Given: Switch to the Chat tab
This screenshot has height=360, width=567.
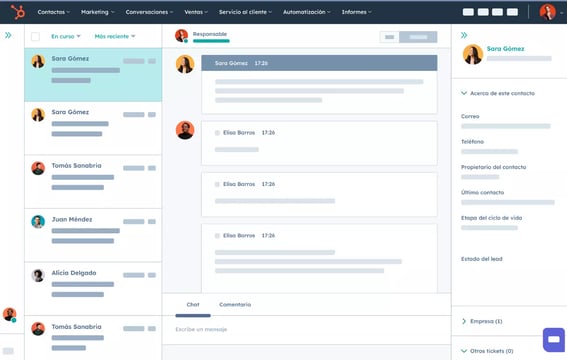Looking at the screenshot, I should (193, 305).
